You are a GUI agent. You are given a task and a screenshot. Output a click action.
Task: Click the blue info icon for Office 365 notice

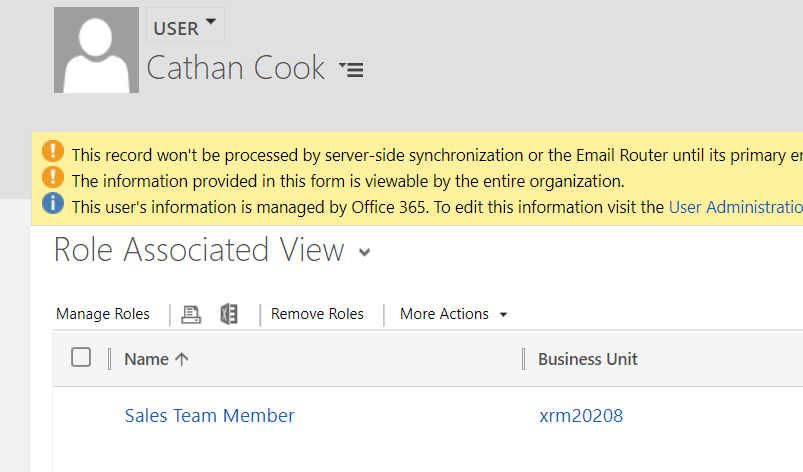[x=53, y=206]
